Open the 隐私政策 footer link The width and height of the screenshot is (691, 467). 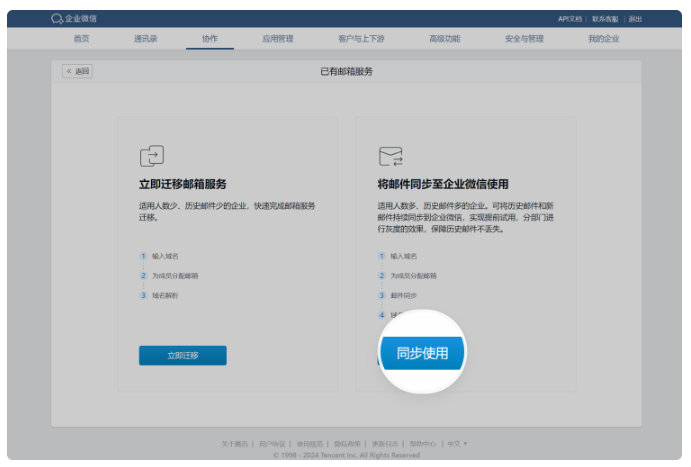click(x=347, y=443)
